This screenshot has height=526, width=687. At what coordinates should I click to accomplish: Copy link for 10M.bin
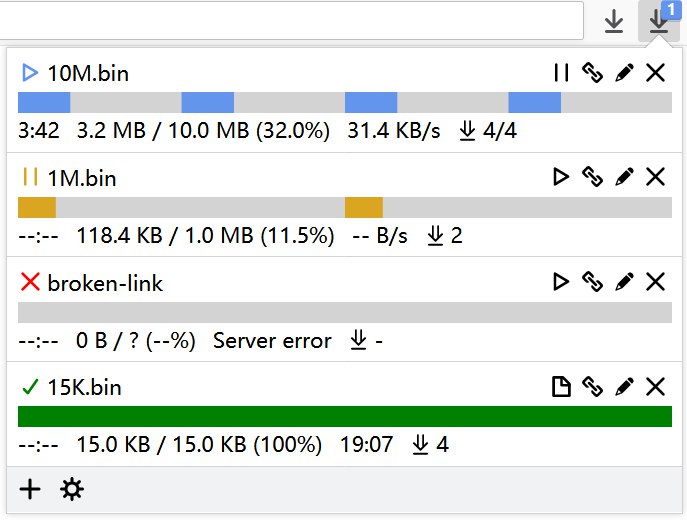(x=593, y=73)
